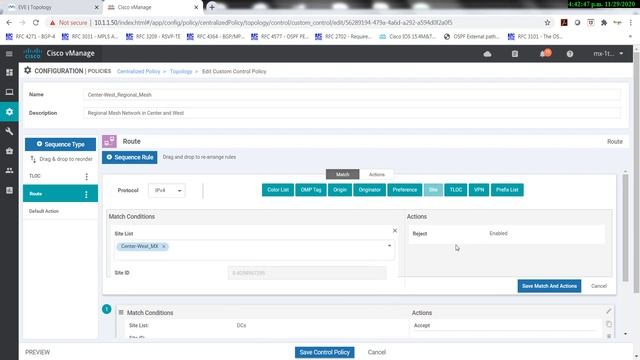The image size is (640, 360).
Task: Copy sequence rule 1 icon
Action: click(x=609, y=324)
